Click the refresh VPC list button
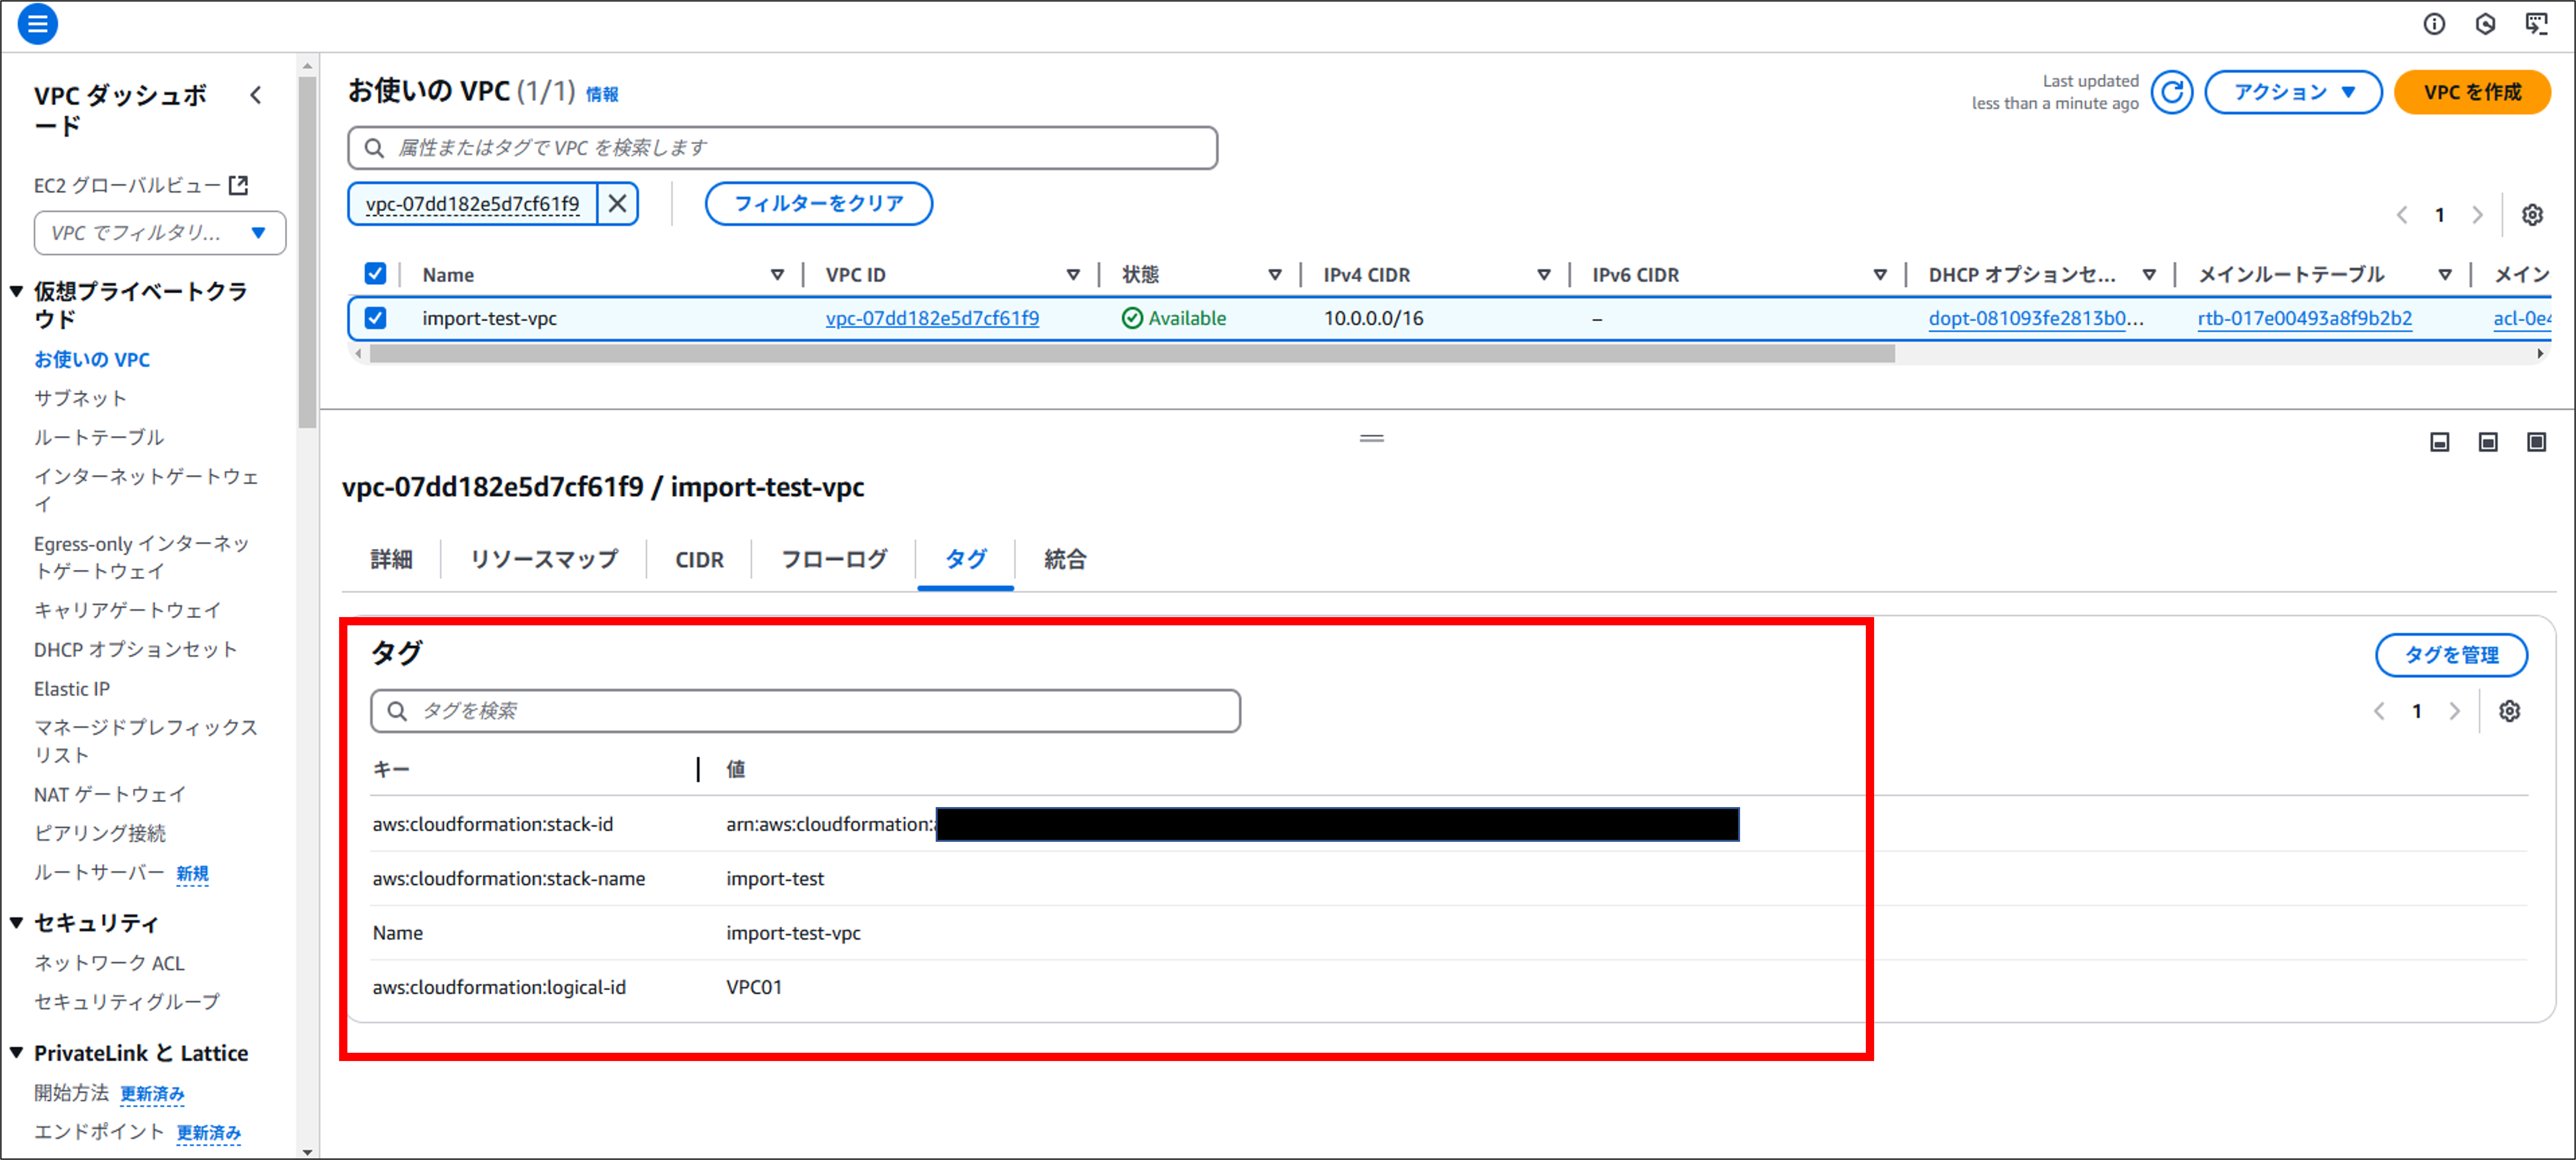The image size is (2576, 1160). 2172,92
